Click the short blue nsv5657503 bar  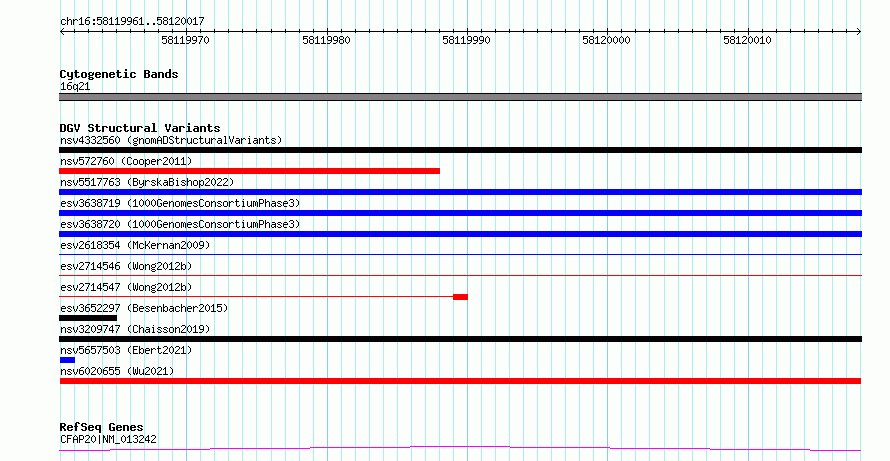(x=68, y=361)
